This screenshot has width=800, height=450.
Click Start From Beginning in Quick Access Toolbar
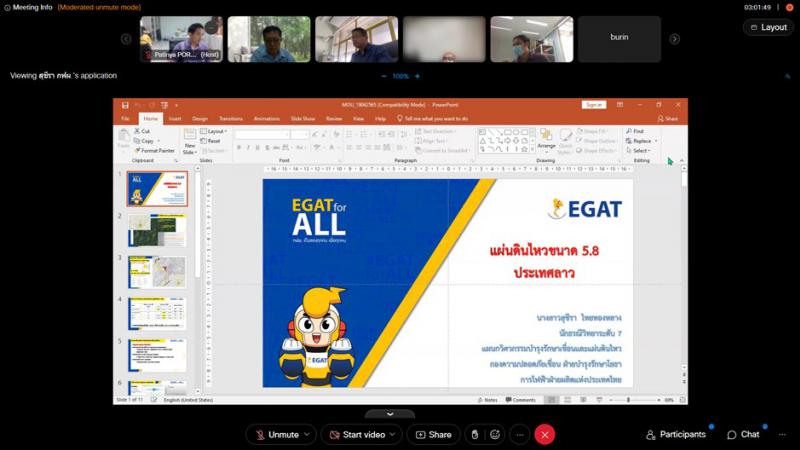[164, 105]
